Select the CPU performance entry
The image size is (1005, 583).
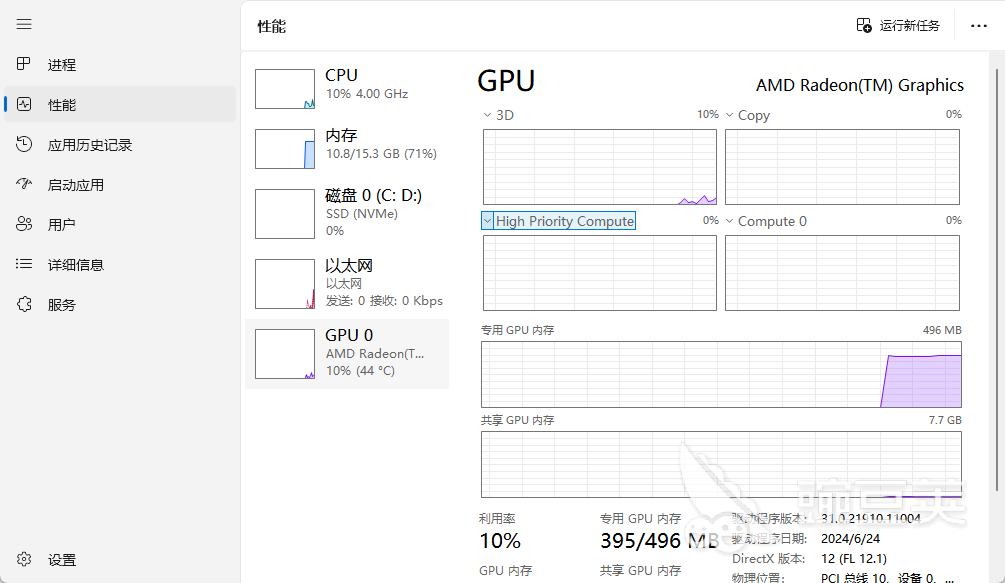click(x=347, y=88)
